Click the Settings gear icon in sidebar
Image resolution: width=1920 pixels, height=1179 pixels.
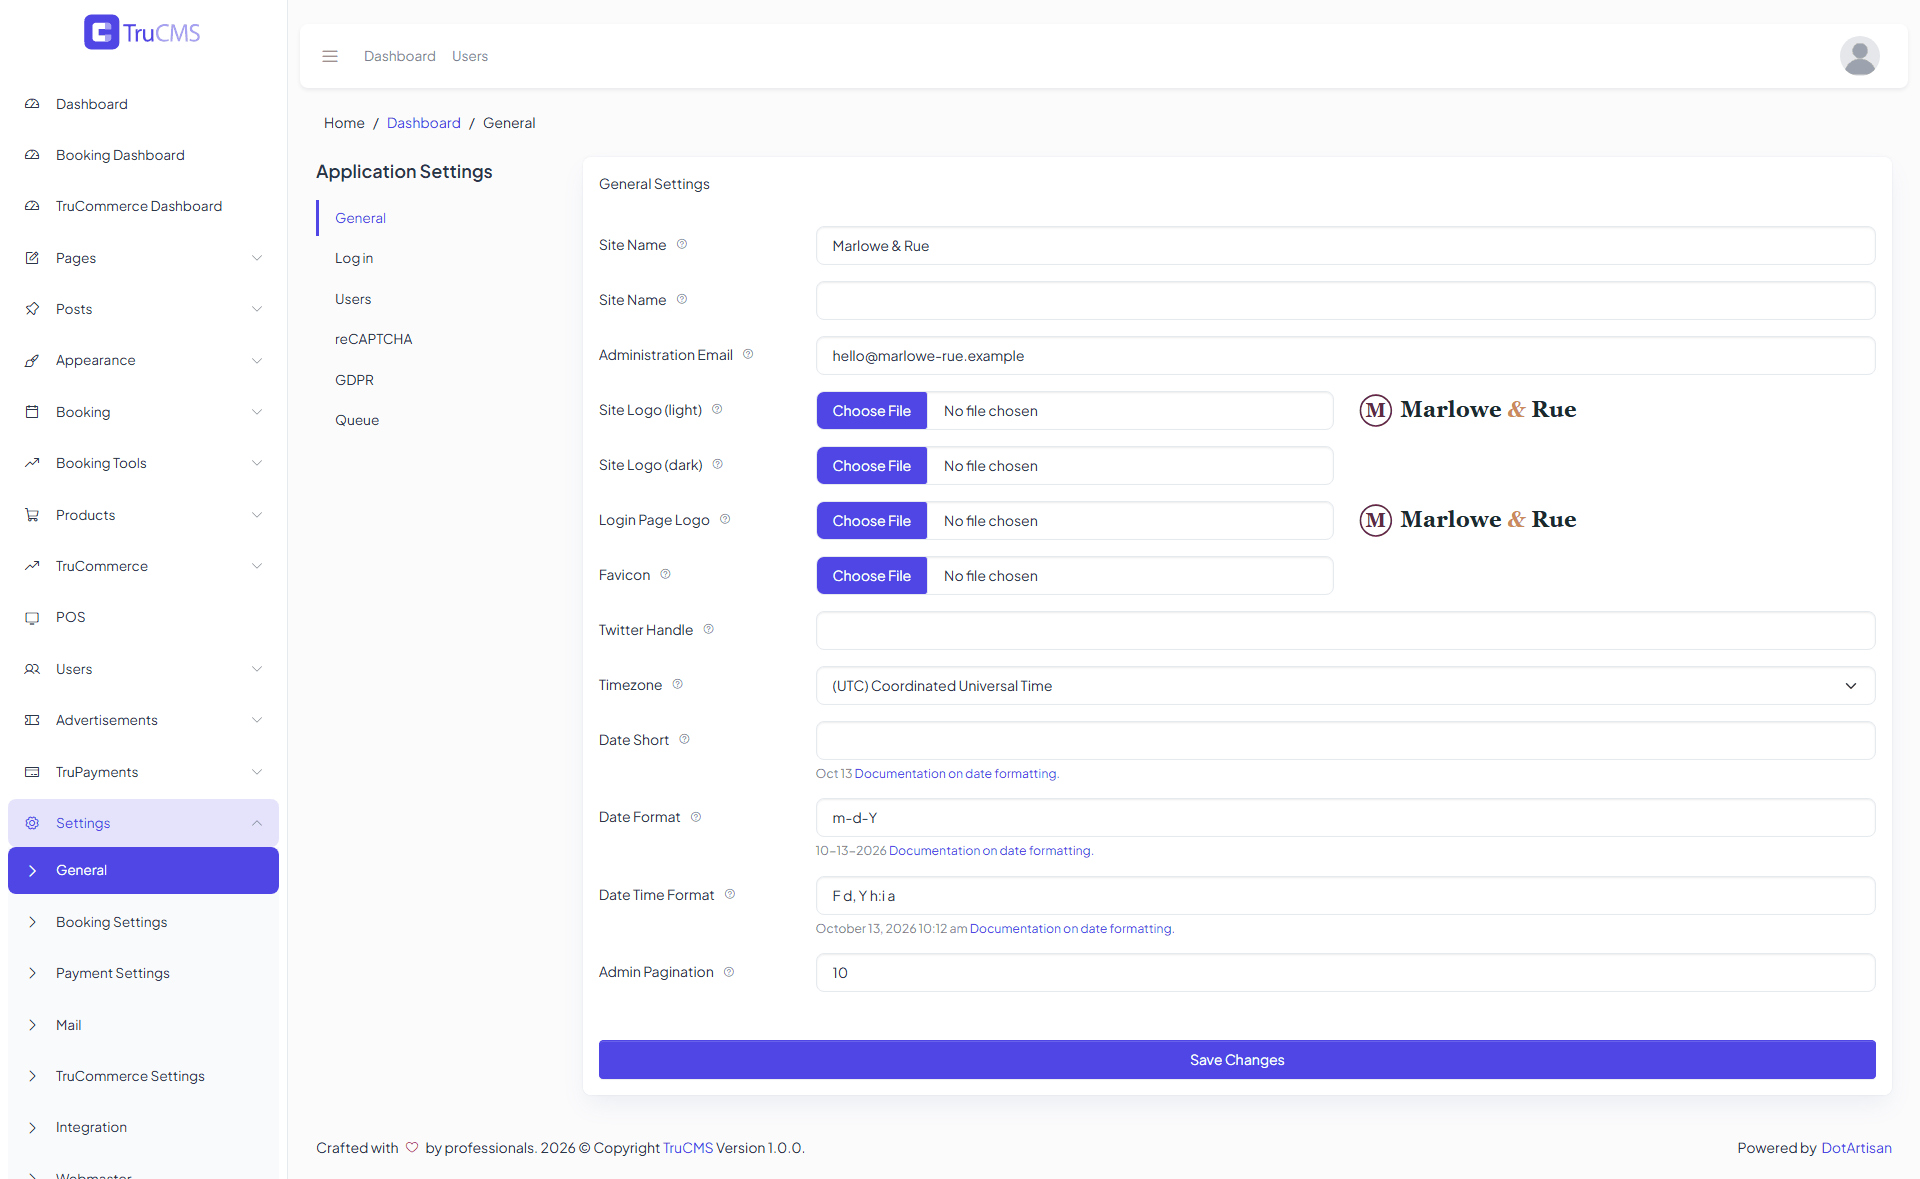tap(32, 823)
